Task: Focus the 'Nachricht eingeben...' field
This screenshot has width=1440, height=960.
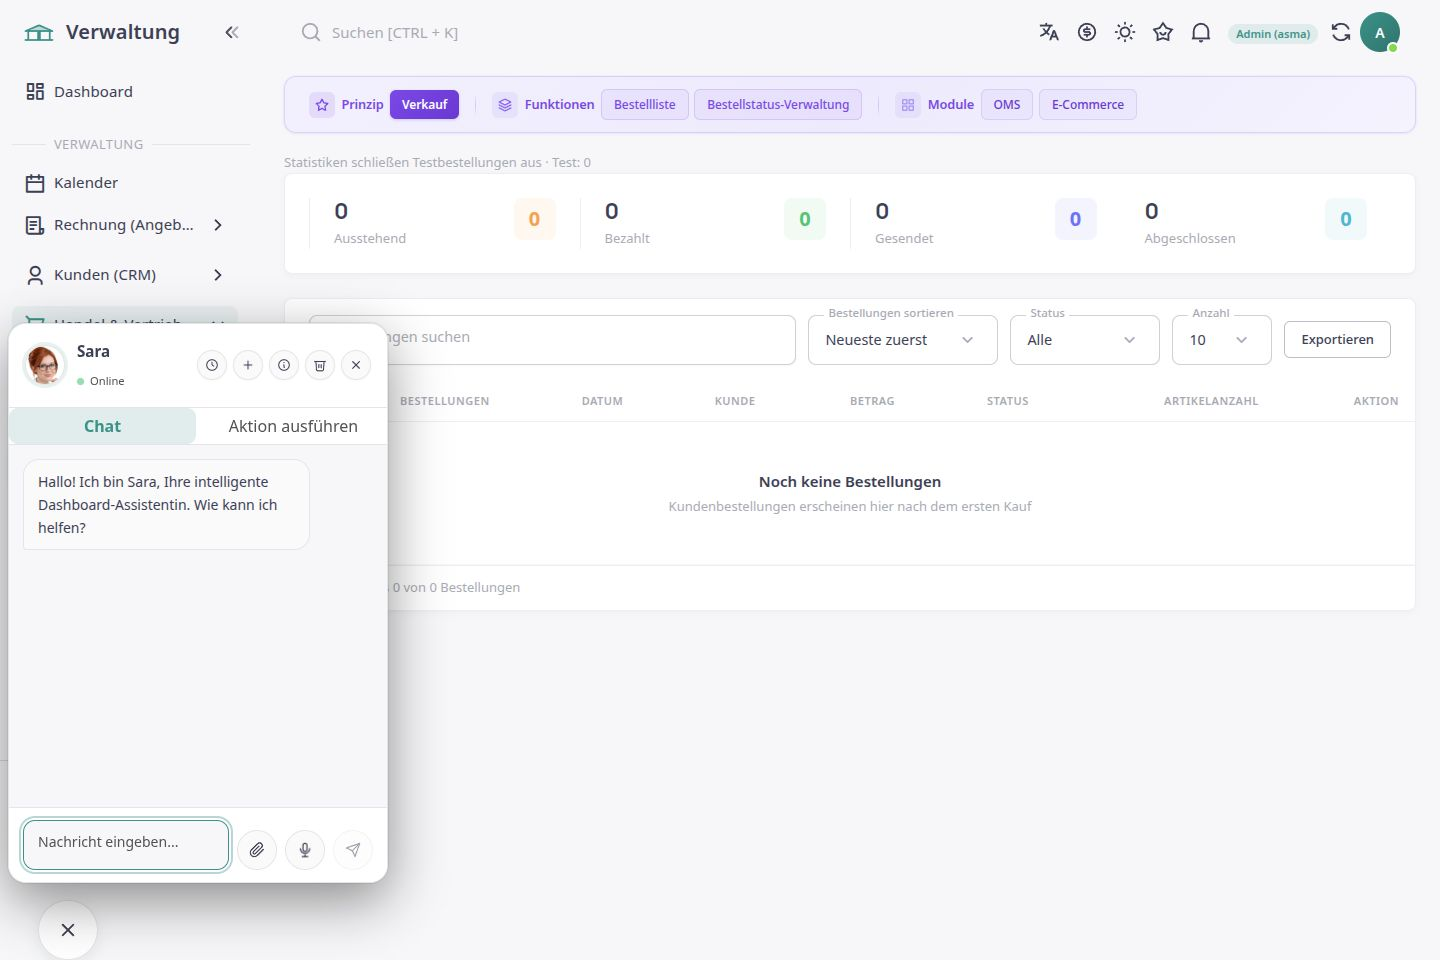Action: pyautogui.click(x=126, y=845)
